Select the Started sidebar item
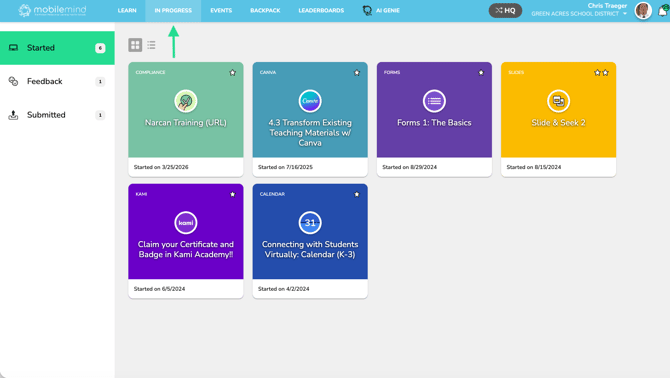The width and height of the screenshot is (670, 378). [x=57, y=48]
